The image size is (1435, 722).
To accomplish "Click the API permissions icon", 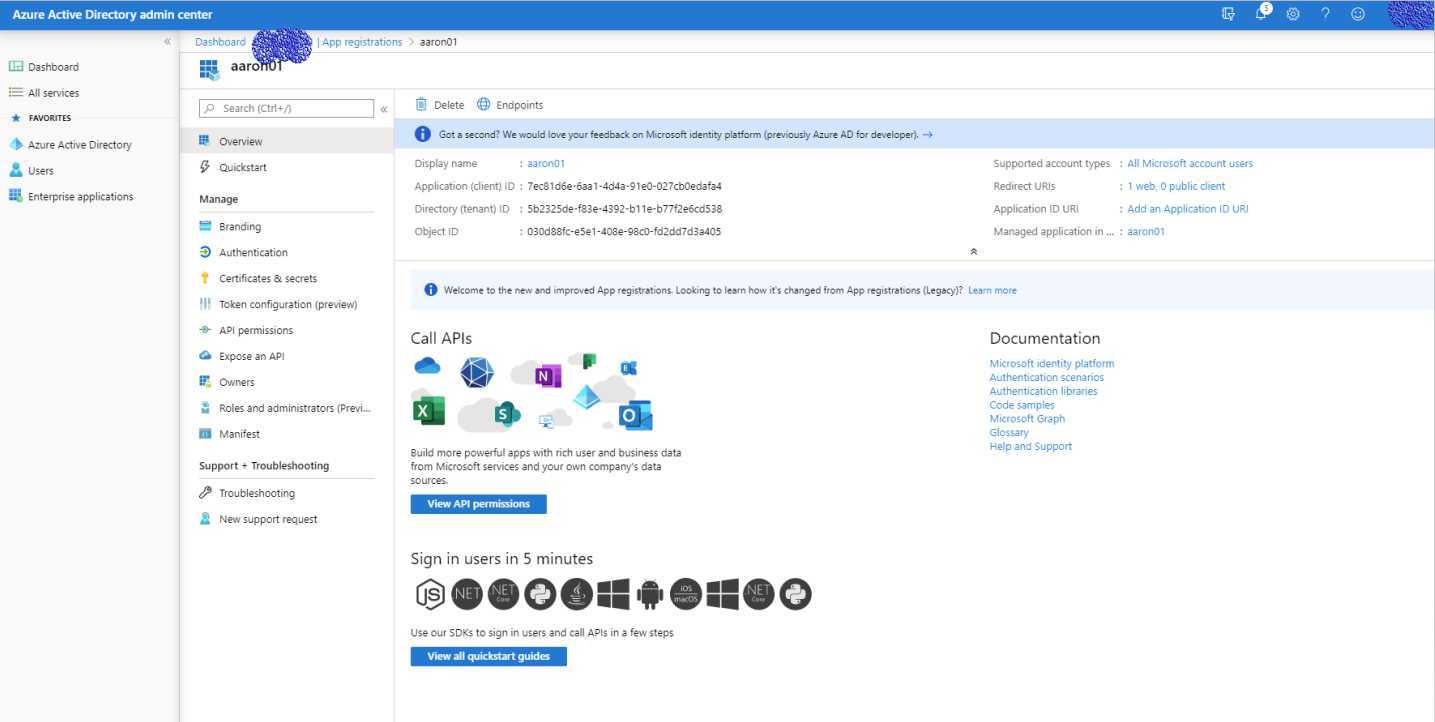I will 205,331.
